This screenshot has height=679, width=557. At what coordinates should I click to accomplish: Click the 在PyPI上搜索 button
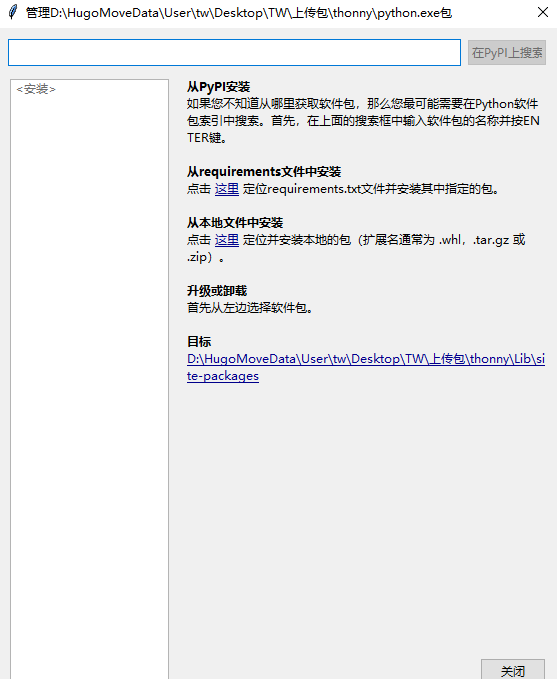507,52
